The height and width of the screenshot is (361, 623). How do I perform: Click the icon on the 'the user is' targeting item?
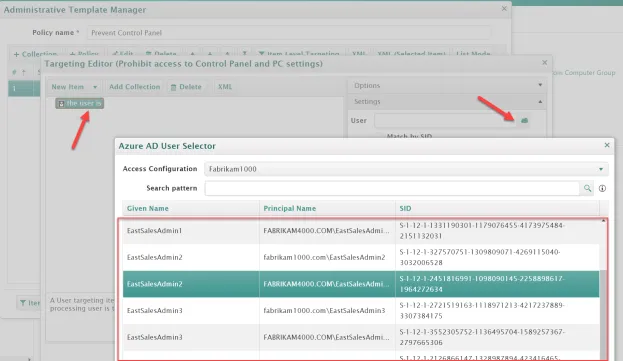pos(61,104)
